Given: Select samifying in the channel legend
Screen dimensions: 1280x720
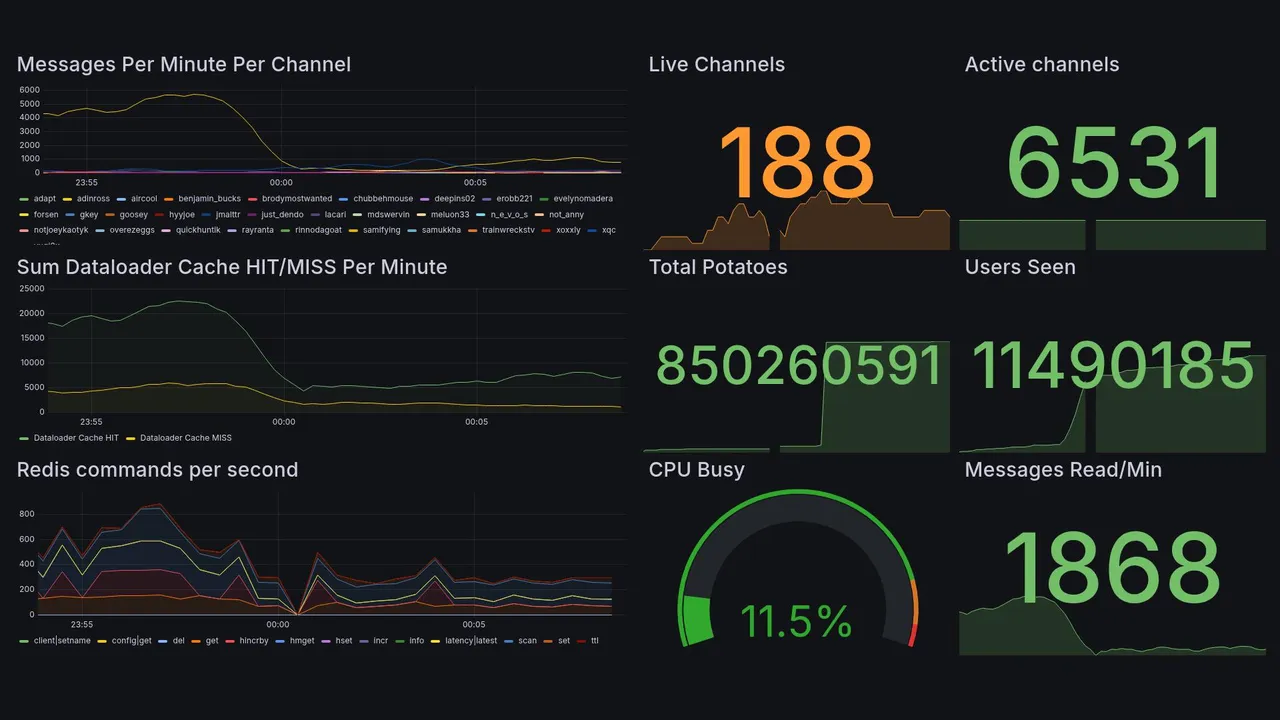Looking at the screenshot, I should pos(374,231).
